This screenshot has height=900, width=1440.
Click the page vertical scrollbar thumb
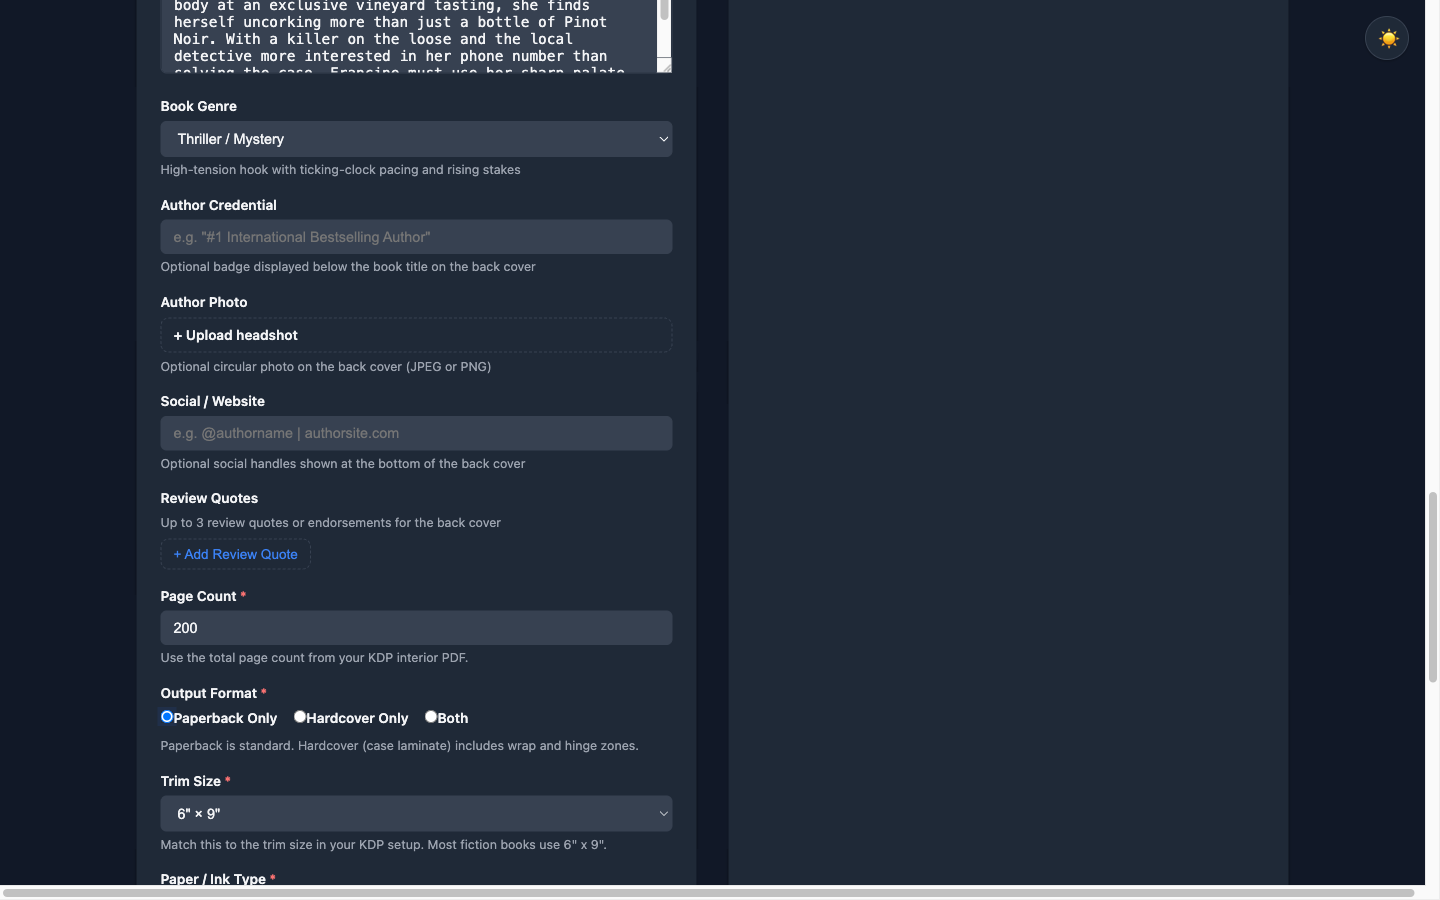1432,587
